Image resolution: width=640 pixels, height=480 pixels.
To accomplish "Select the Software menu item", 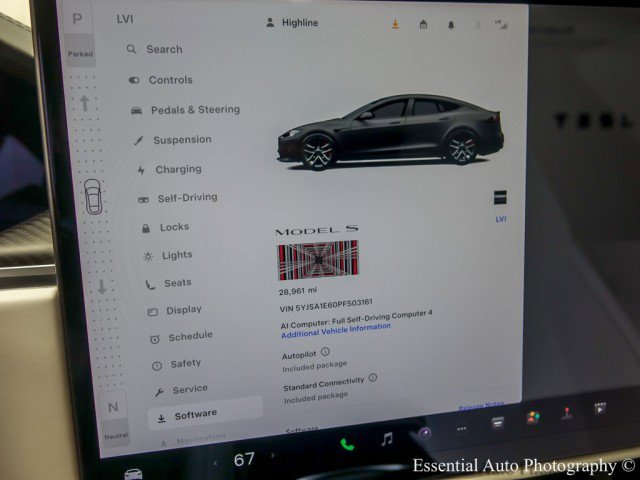I will click(x=205, y=414).
